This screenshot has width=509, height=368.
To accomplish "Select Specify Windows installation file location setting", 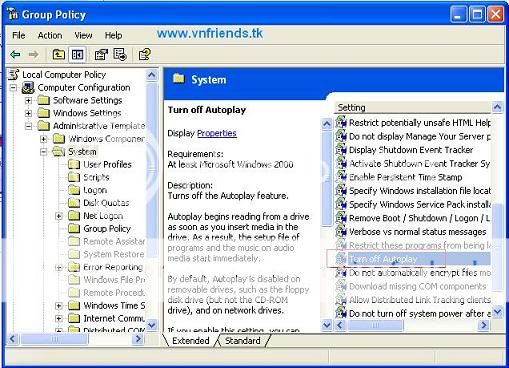I will pos(413,191).
